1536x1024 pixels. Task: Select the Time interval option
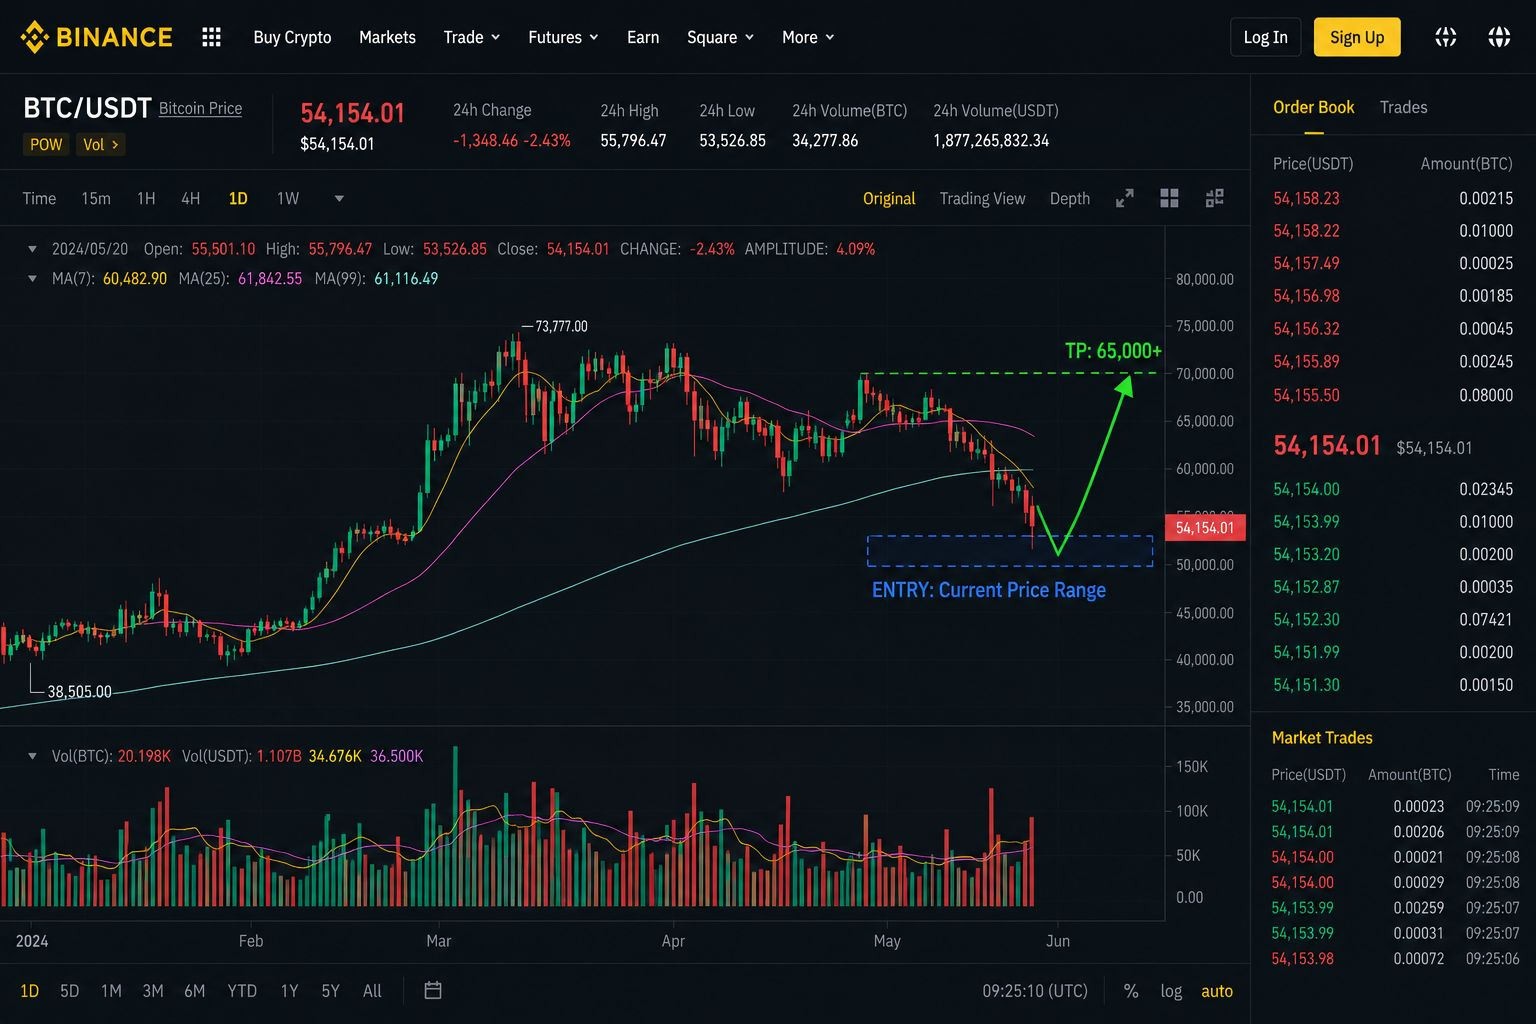point(39,198)
